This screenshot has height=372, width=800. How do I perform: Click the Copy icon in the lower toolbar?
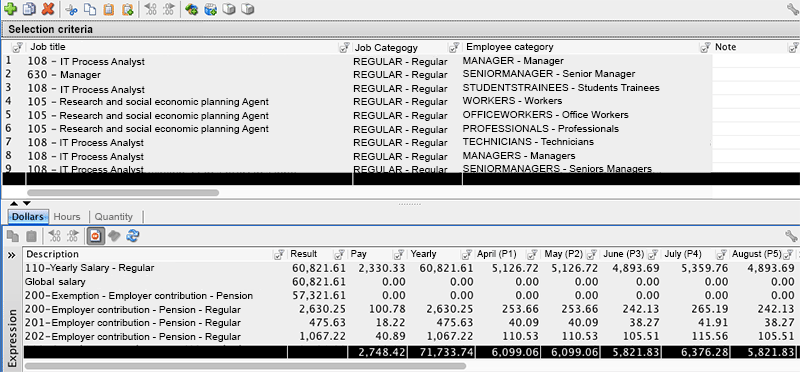(13, 236)
